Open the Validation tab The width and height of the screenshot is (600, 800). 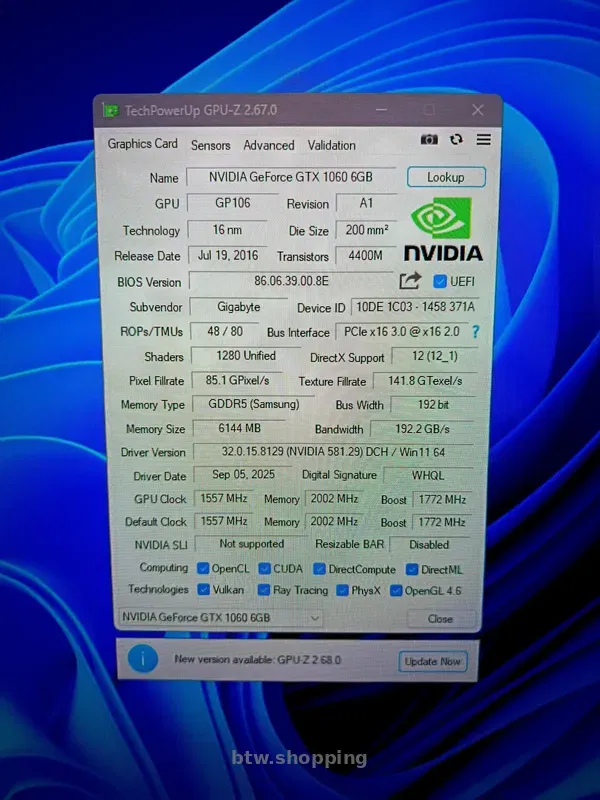point(331,145)
